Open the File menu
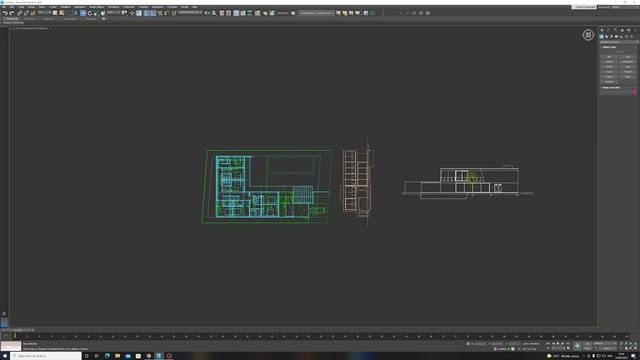This screenshot has width=640, height=360. pyautogui.click(x=4, y=7)
